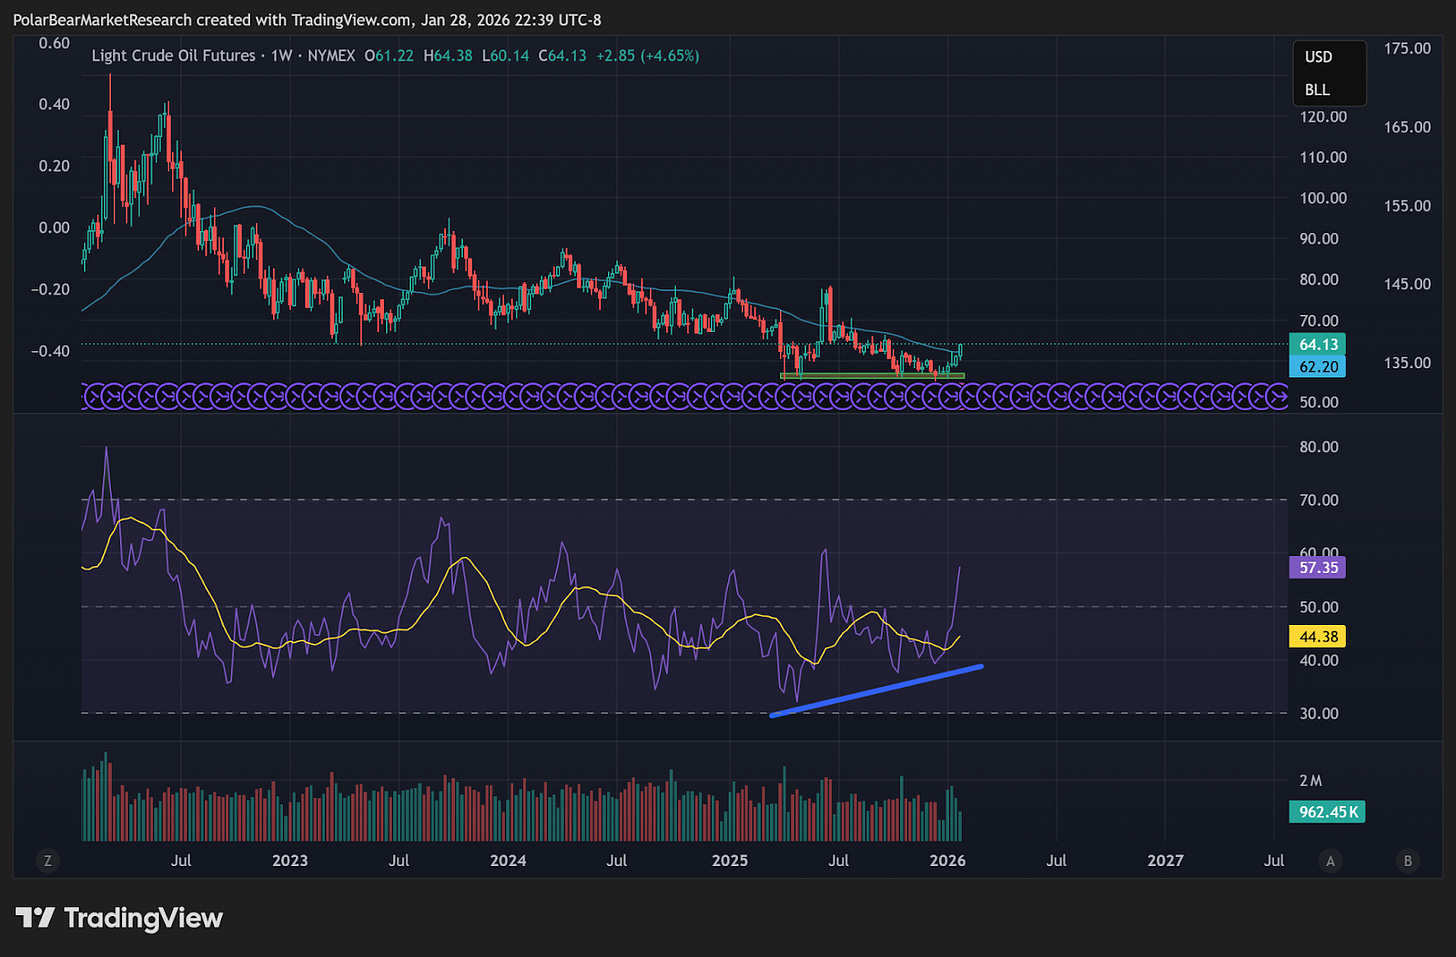The height and width of the screenshot is (957, 1456).
Task: Click the B circle icon
Action: click(1408, 860)
